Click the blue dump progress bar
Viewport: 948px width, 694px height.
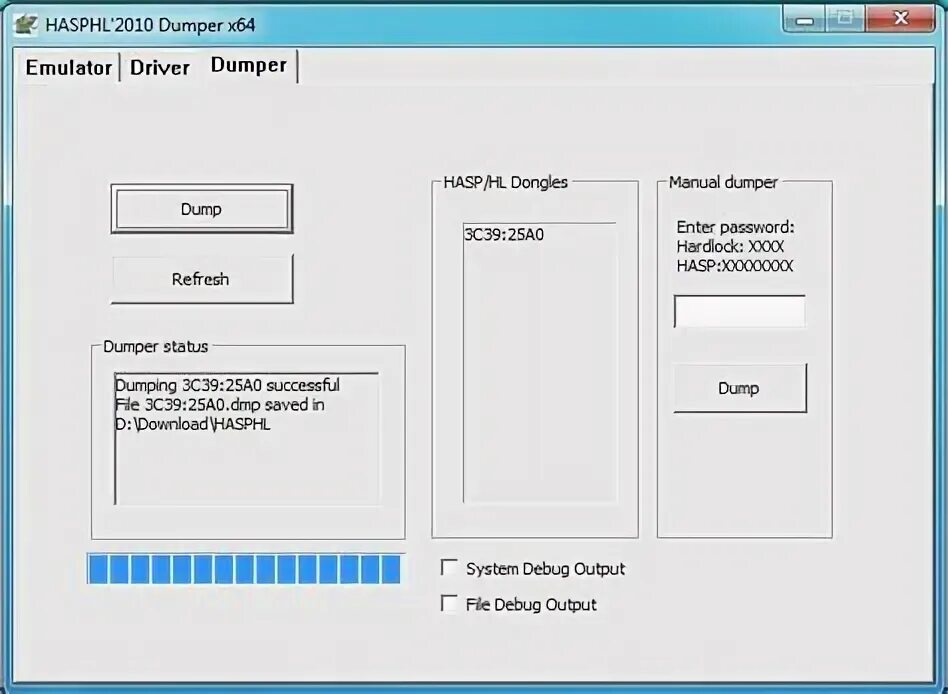244,569
